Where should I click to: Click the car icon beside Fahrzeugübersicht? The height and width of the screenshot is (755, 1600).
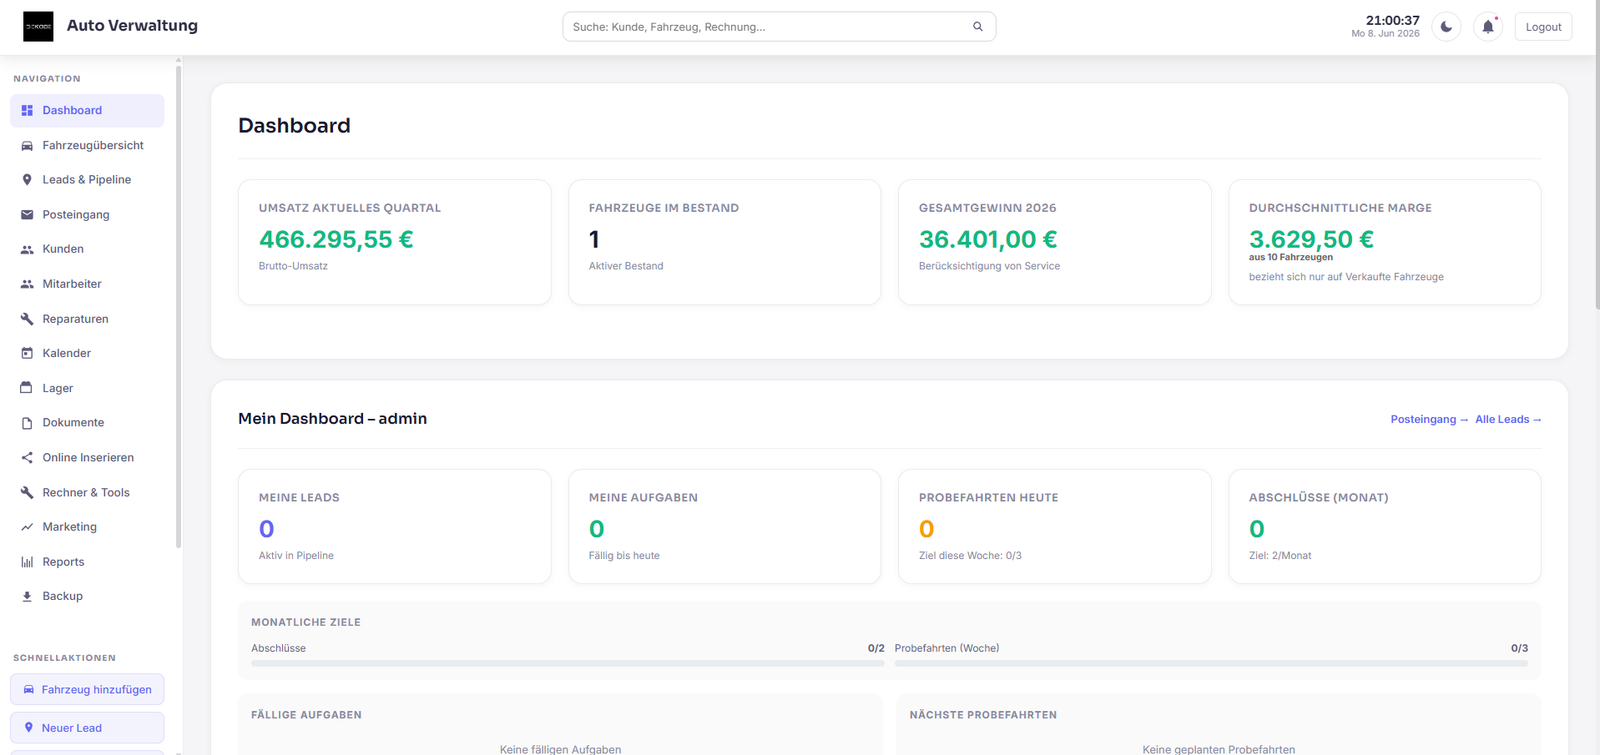coord(27,146)
